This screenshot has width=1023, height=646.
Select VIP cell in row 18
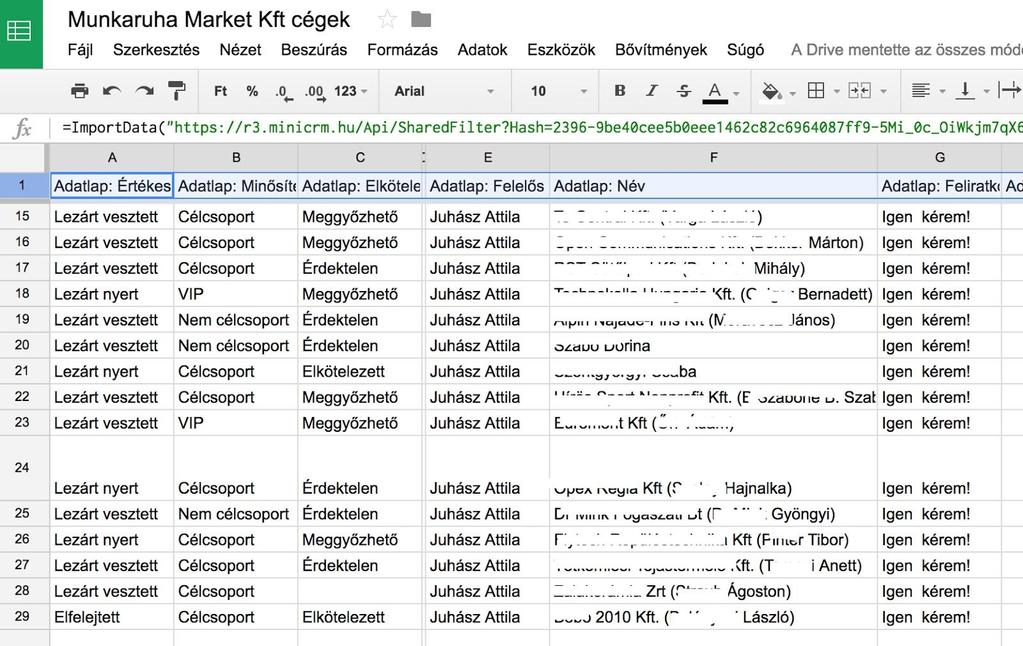(x=236, y=294)
